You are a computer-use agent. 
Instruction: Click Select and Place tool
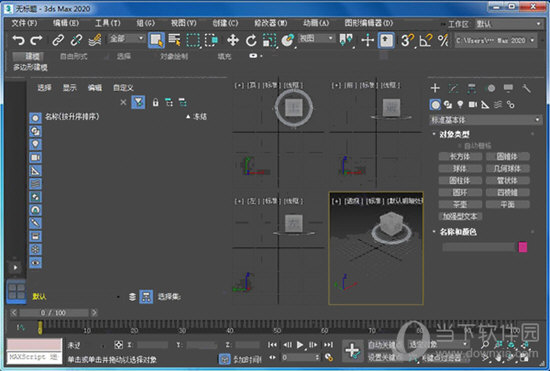pos(287,40)
